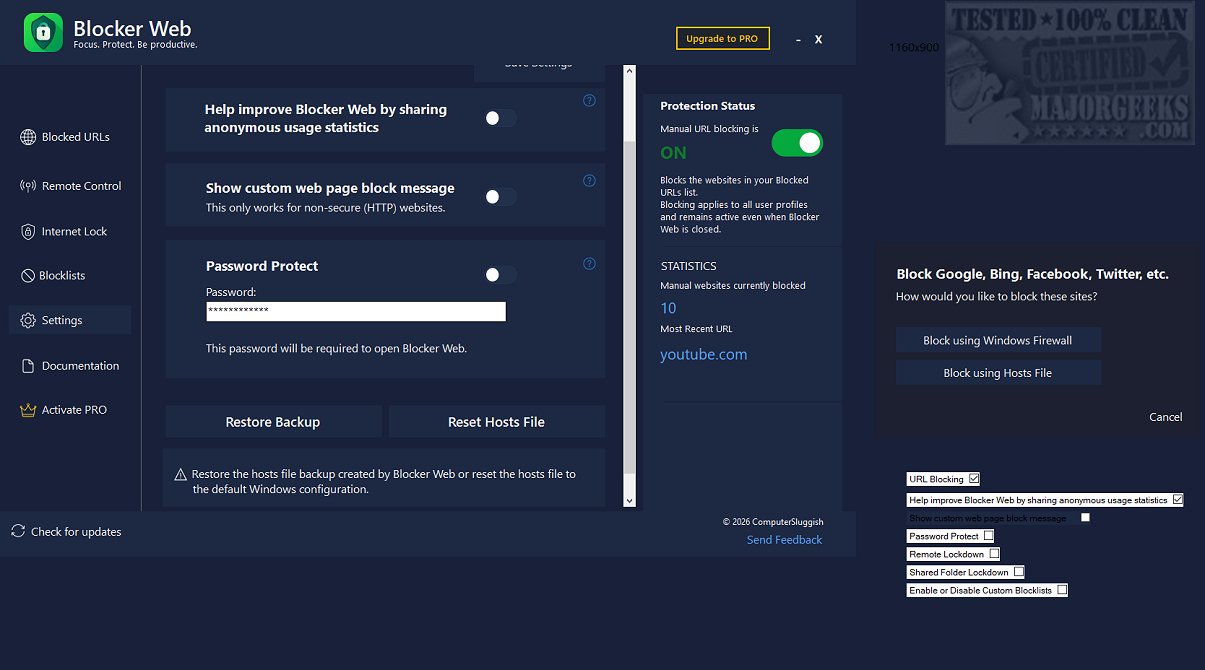Check the Password Protect checkbox
The image size is (1205, 670).
coord(988,536)
